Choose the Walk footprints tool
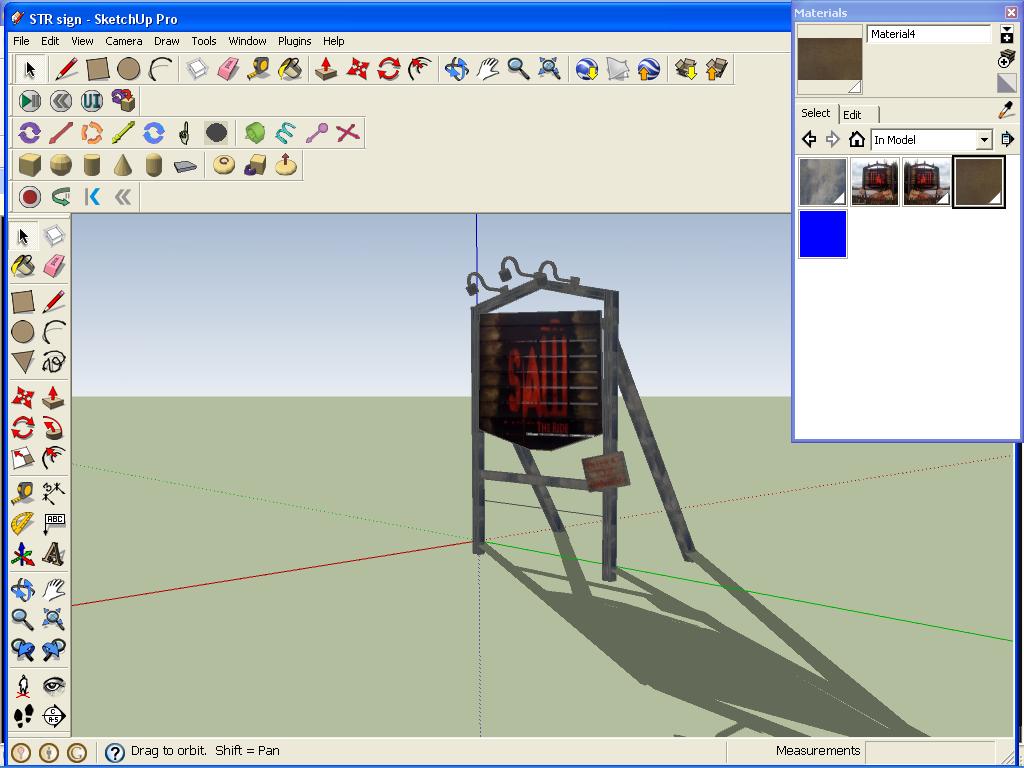Viewport: 1024px width, 768px height. (x=23, y=716)
